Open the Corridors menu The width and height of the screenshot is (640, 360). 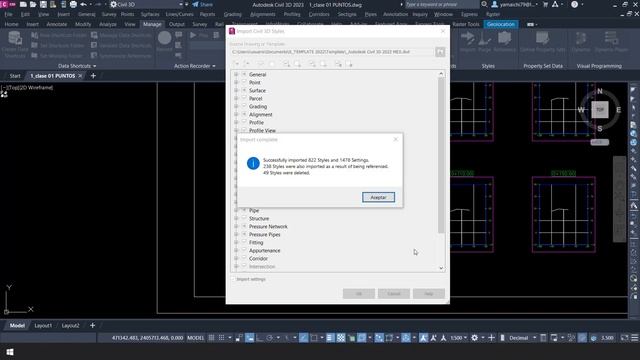tap(319, 14)
